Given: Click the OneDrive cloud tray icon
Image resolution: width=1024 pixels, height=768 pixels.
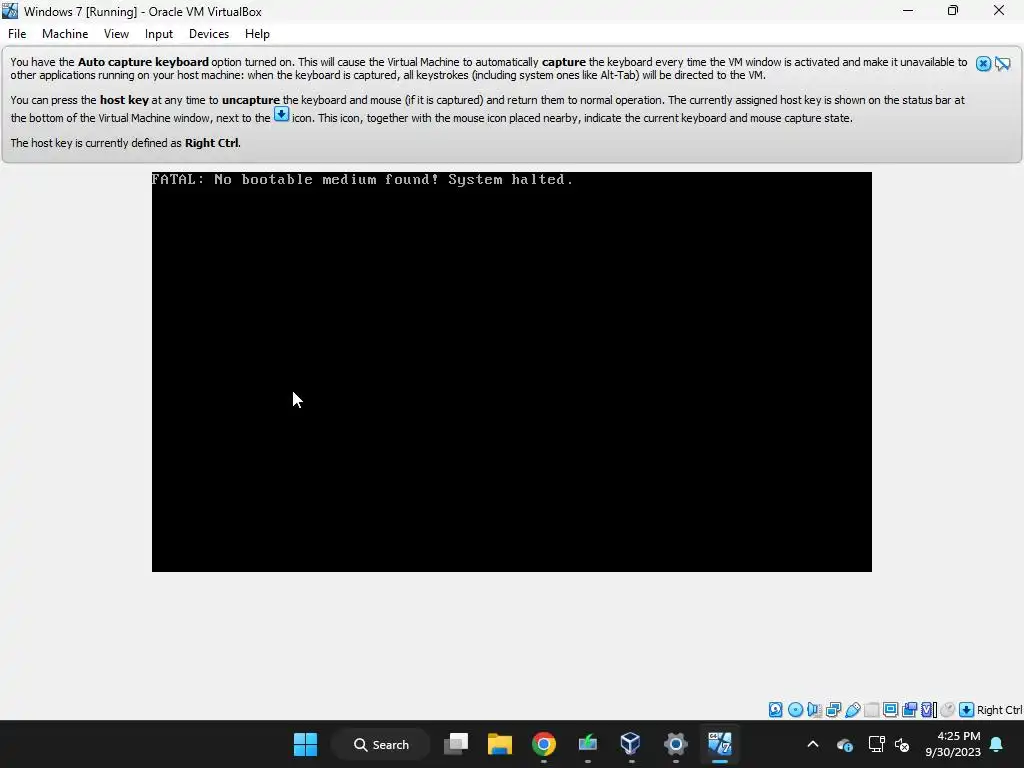Looking at the screenshot, I should click(x=844, y=744).
